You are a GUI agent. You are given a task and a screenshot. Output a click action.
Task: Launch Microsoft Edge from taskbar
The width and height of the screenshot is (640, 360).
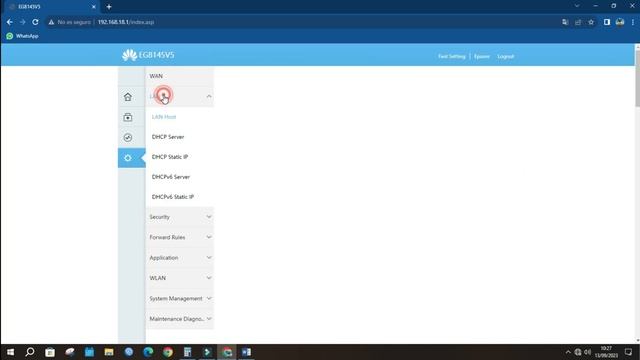tap(148, 352)
